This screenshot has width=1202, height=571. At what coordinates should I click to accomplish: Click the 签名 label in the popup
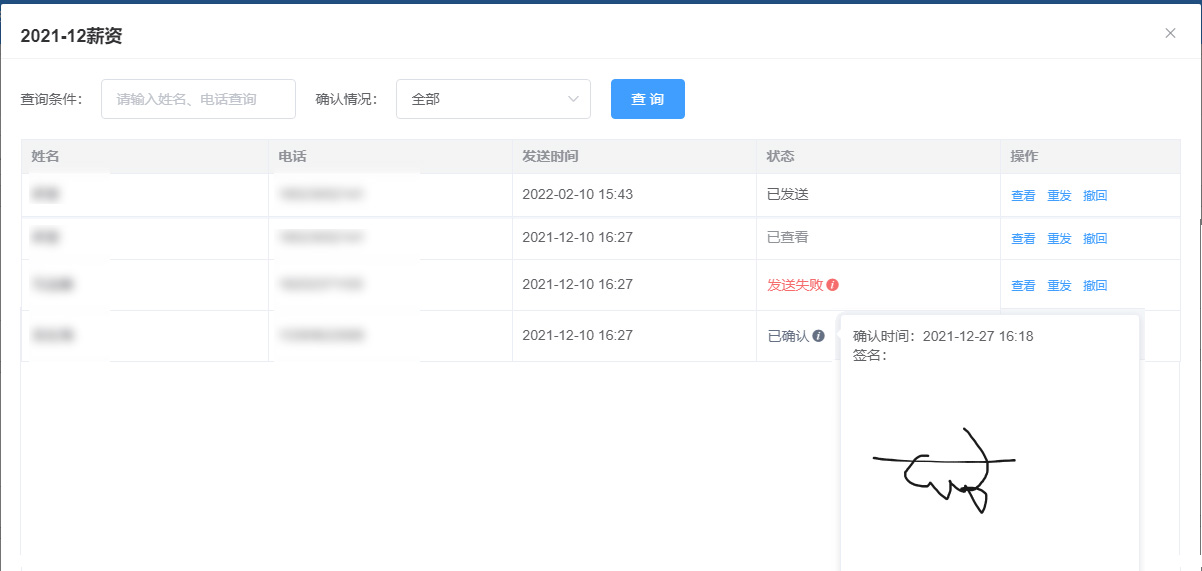pyautogui.click(x=870, y=355)
